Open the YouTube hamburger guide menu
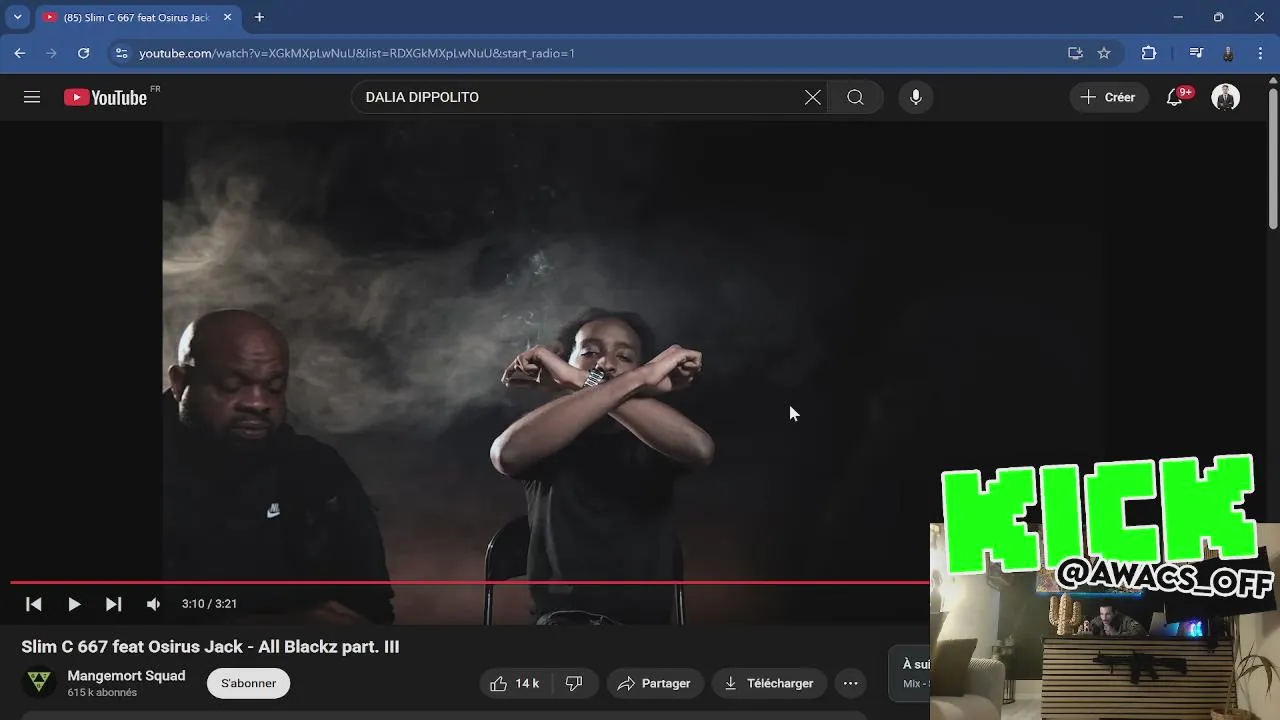Viewport: 1280px width, 720px height. (32, 97)
